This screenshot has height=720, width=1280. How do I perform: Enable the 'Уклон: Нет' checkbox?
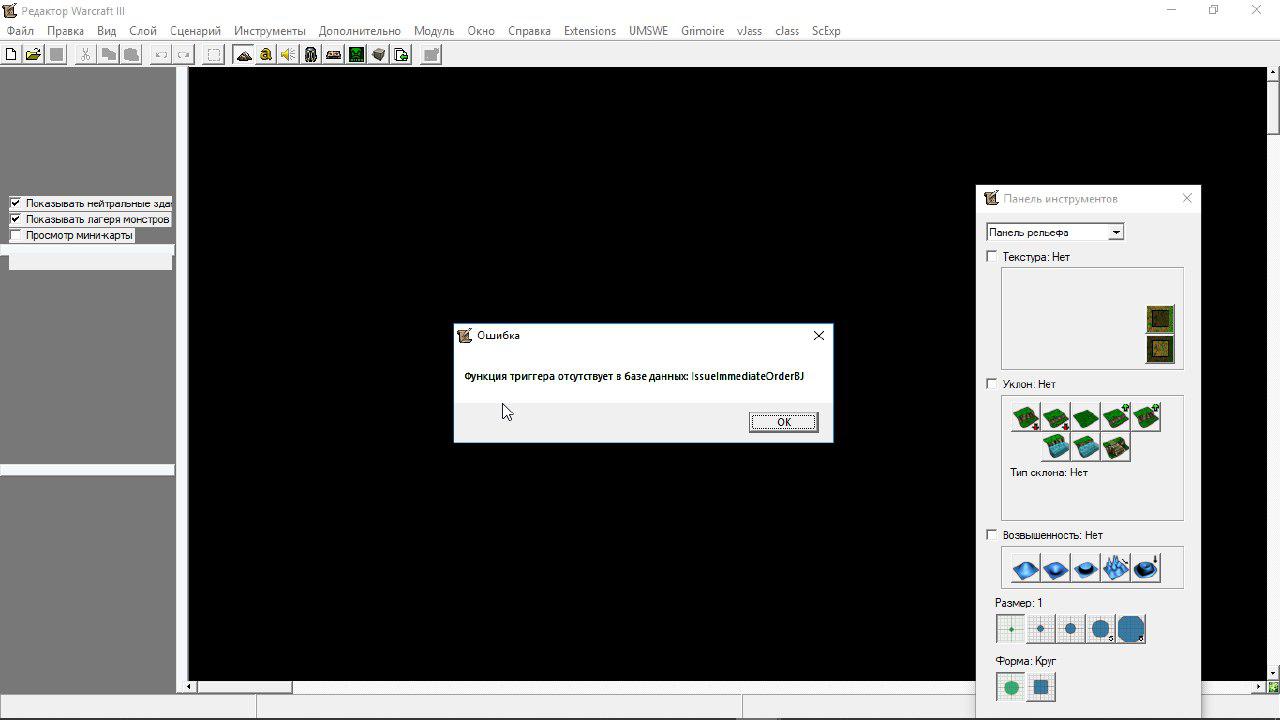pos(992,383)
